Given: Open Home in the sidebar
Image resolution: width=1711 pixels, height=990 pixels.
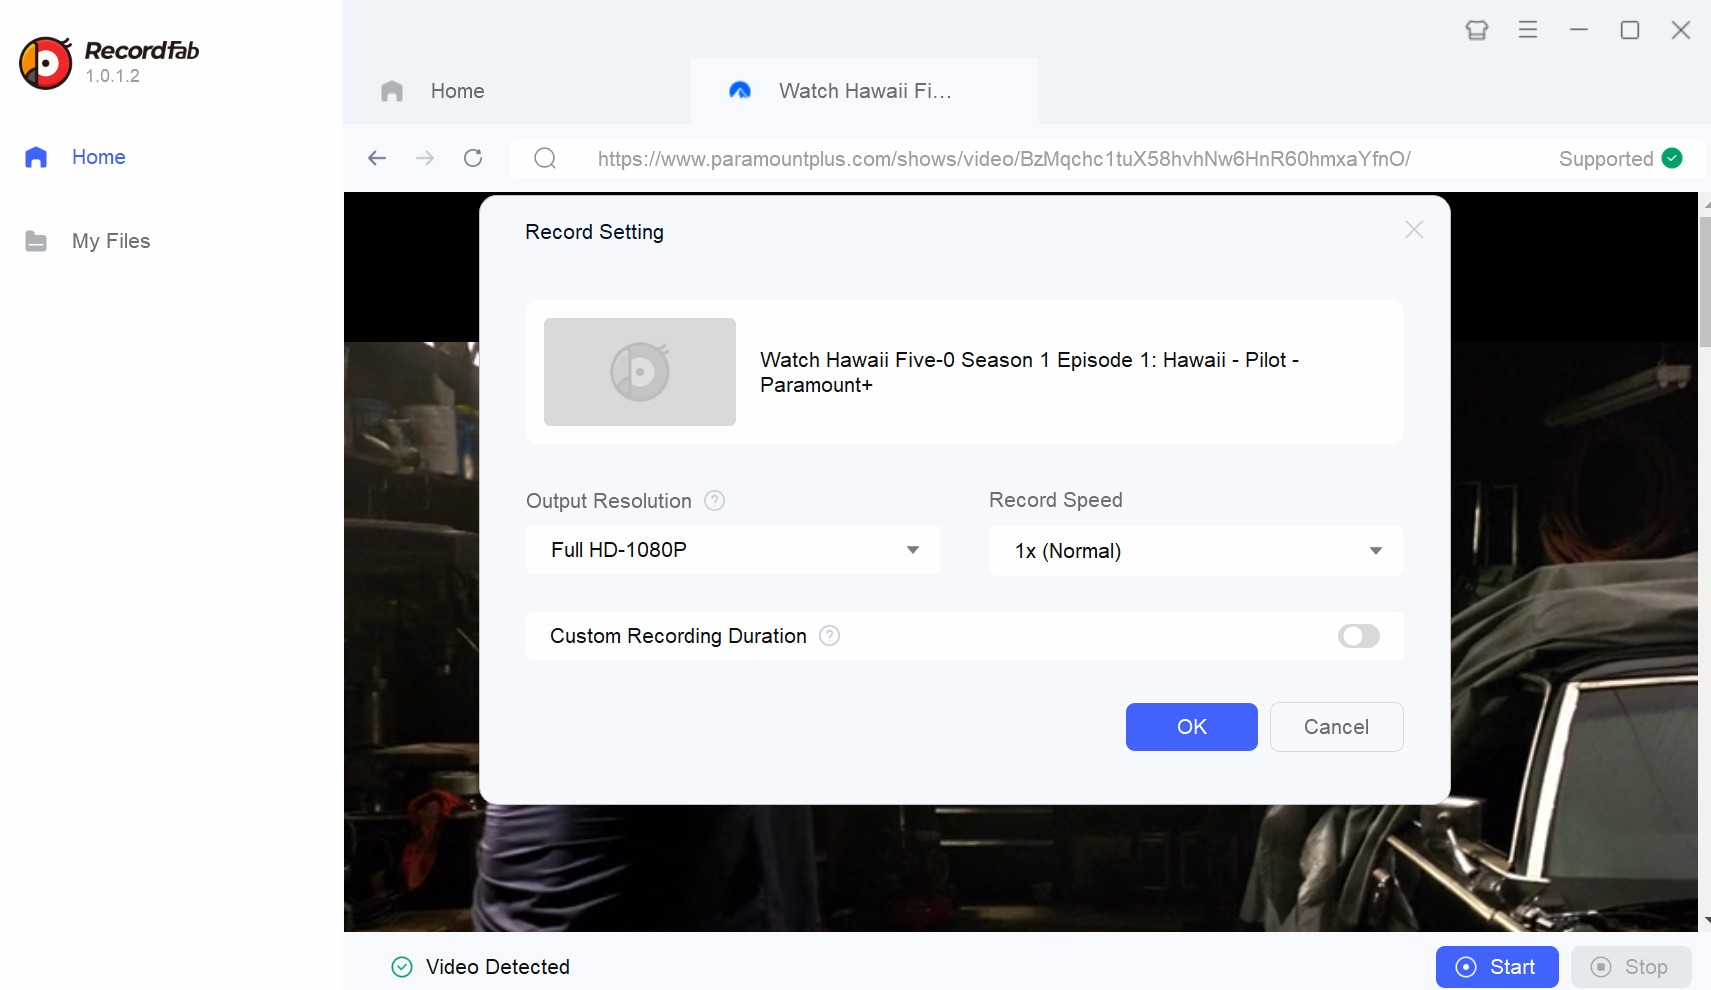Looking at the screenshot, I should 98,157.
